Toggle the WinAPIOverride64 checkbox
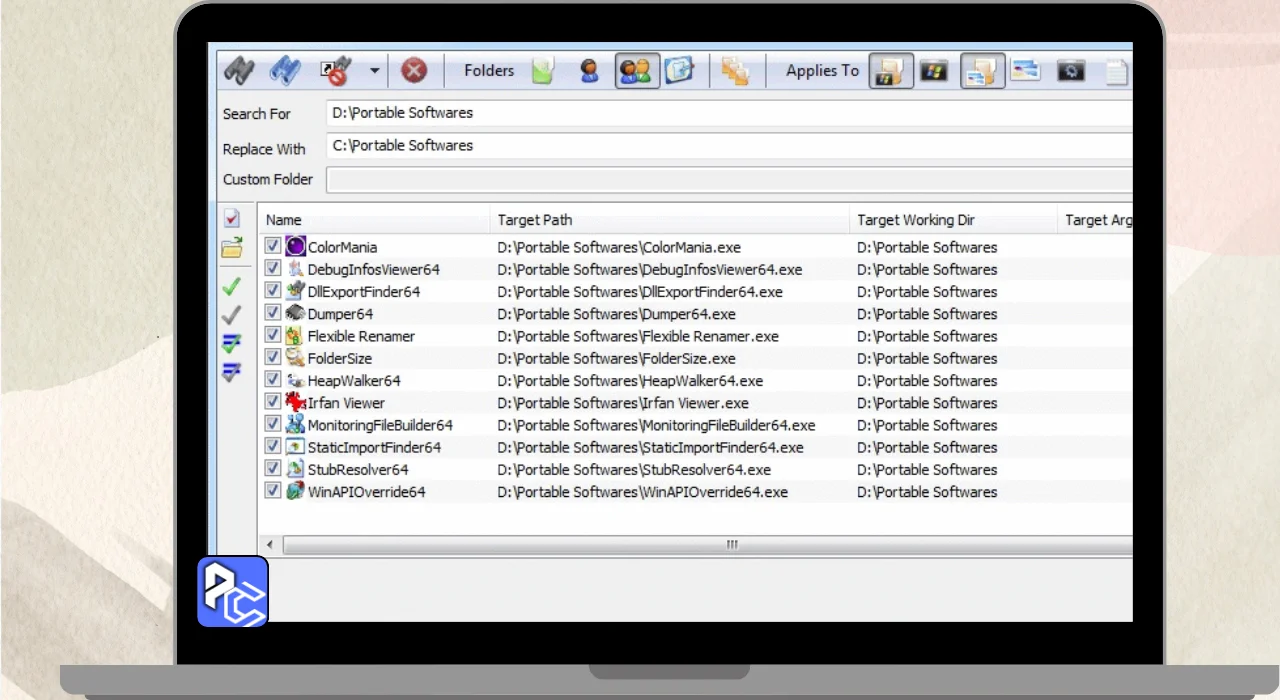Image resolution: width=1280 pixels, height=700 pixels. click(x=272, y=491)
